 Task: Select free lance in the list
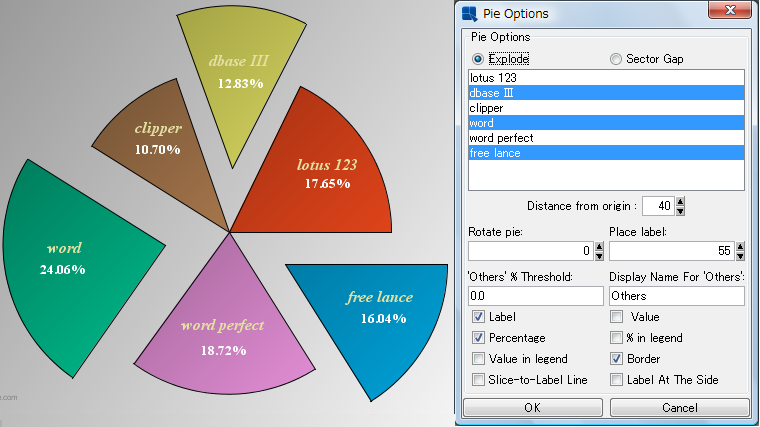click(x=606, y=153)
